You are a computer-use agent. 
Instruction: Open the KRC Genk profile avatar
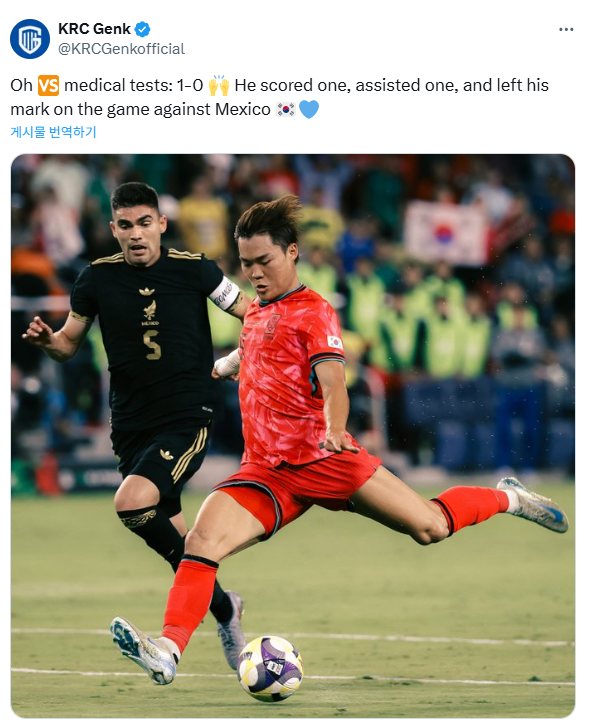[x=30, y=39]
